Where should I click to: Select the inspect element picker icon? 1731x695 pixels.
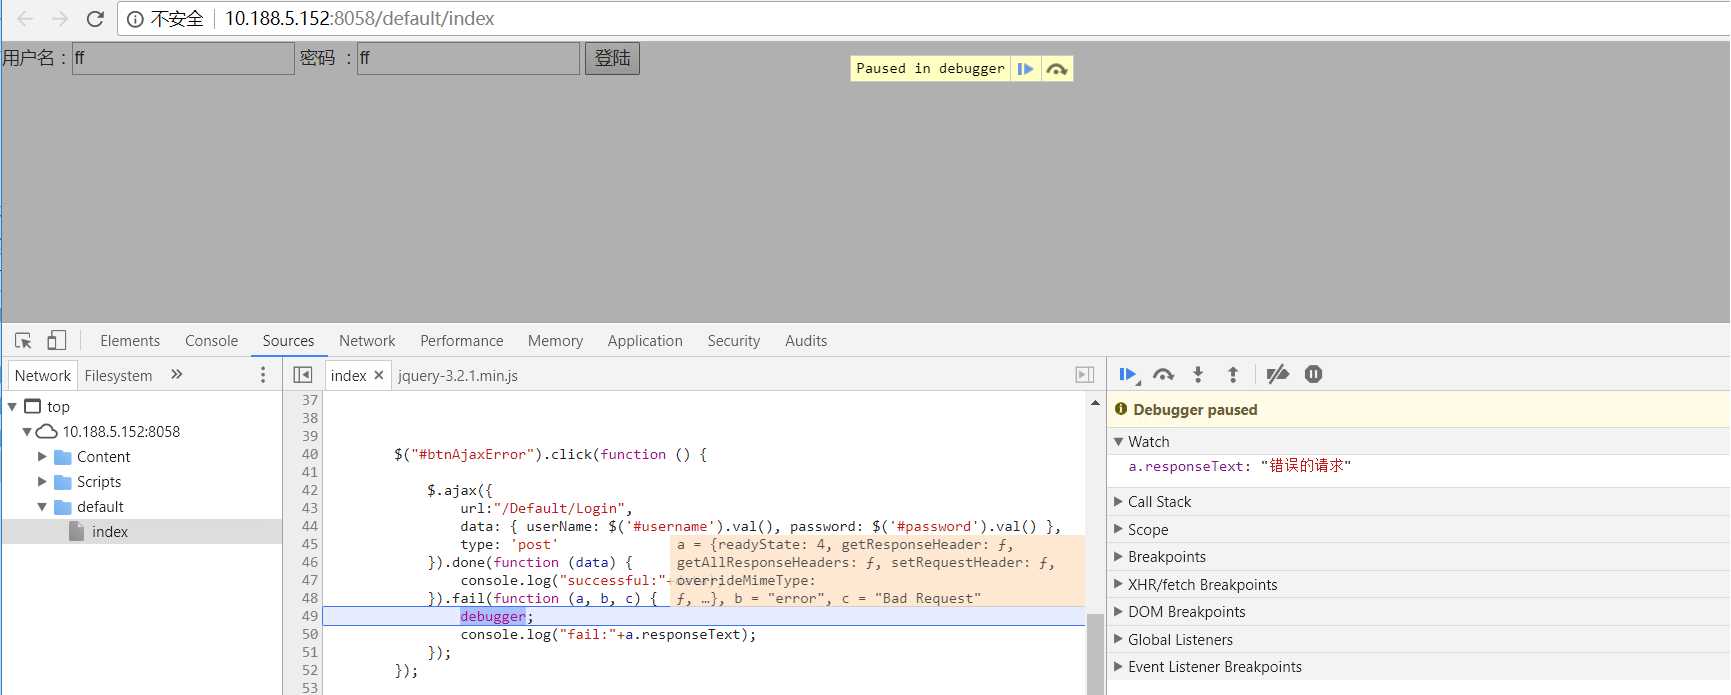point(23,341)
